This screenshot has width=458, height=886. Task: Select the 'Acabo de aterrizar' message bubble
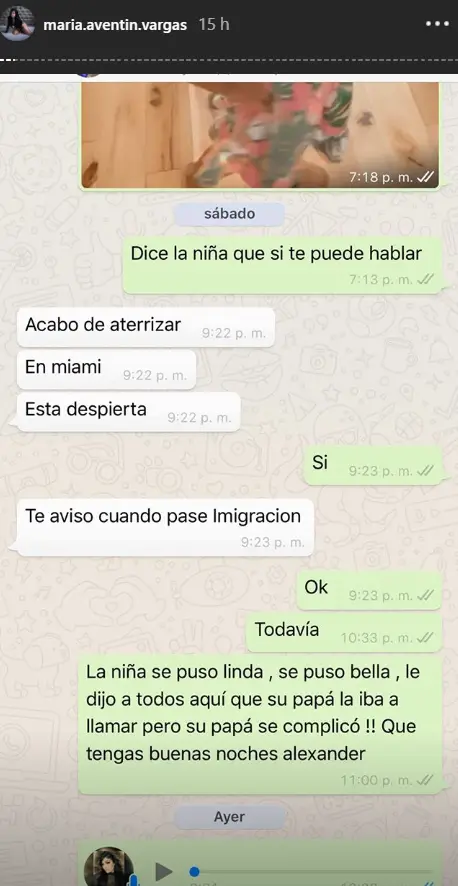pyautogui.click(x=146, y=327)
